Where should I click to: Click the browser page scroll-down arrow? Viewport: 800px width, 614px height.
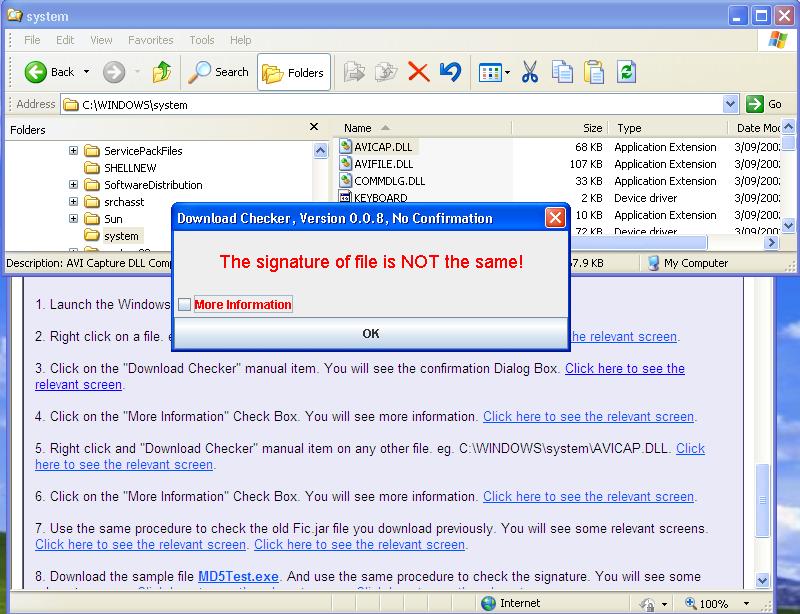[762, 580]
